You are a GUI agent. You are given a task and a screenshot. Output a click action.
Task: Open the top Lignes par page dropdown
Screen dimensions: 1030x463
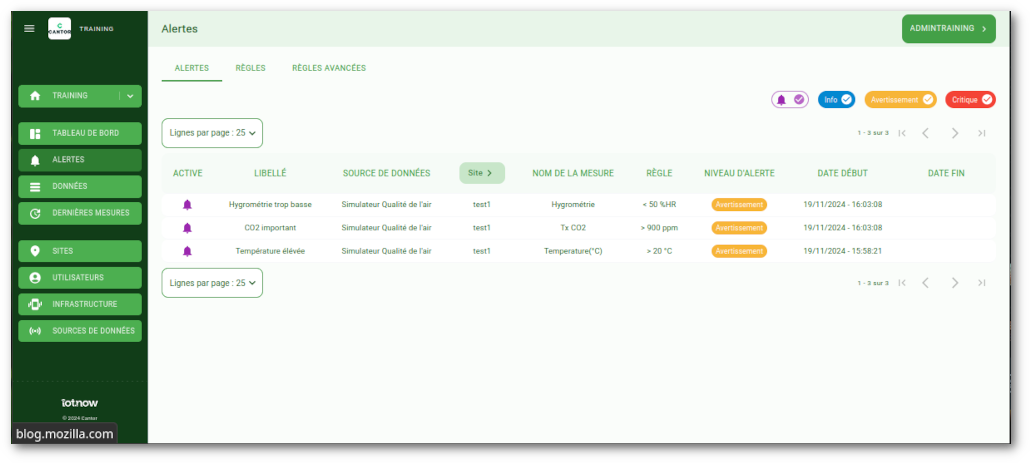pyautogui.click(x=212, y=132)
